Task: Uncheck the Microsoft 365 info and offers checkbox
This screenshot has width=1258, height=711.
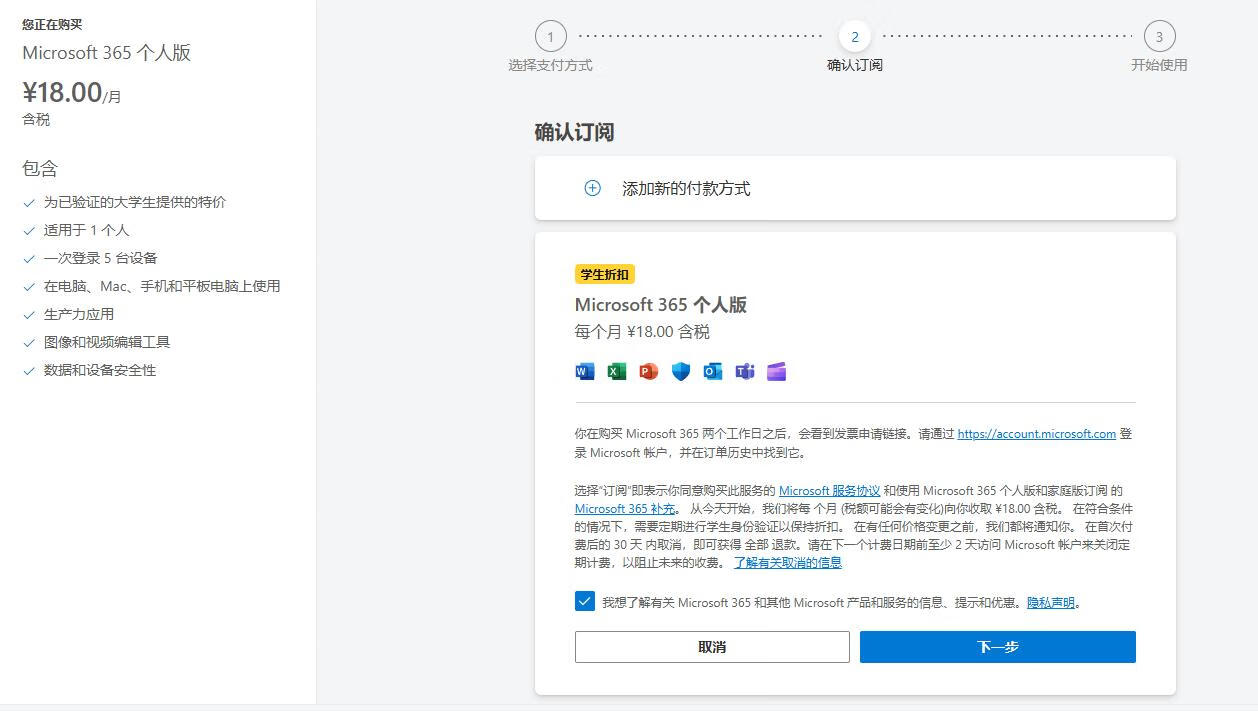Action: click(585, 601)
